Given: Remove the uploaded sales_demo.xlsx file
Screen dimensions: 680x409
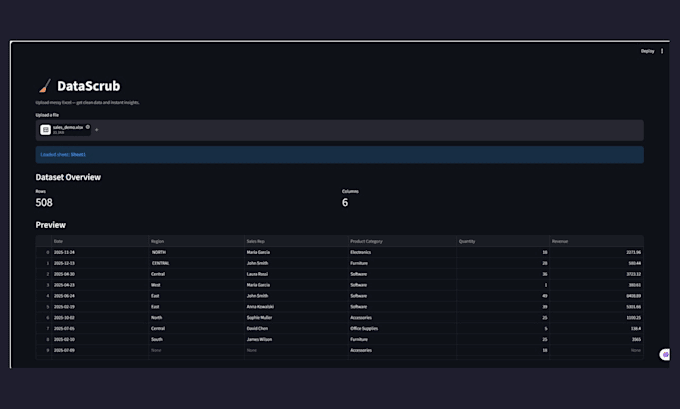Looking at the screenshot, I should (x=88, y=127).
